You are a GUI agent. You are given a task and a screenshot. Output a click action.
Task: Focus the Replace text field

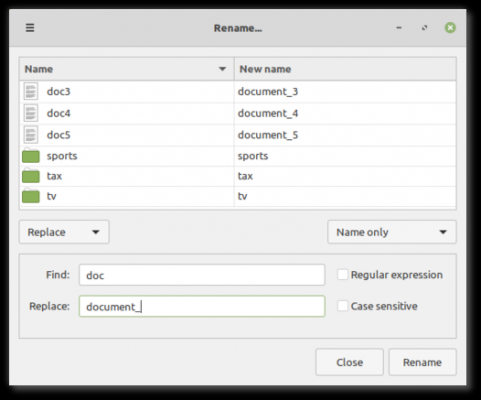click(202, 306)
